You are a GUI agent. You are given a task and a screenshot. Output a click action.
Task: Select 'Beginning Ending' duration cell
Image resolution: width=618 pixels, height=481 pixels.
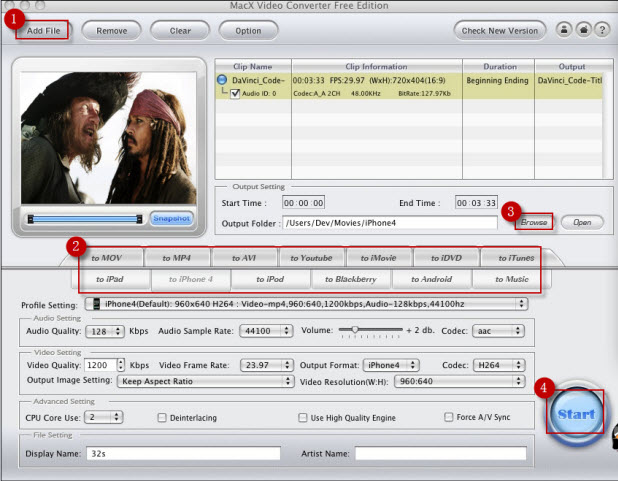497,80
